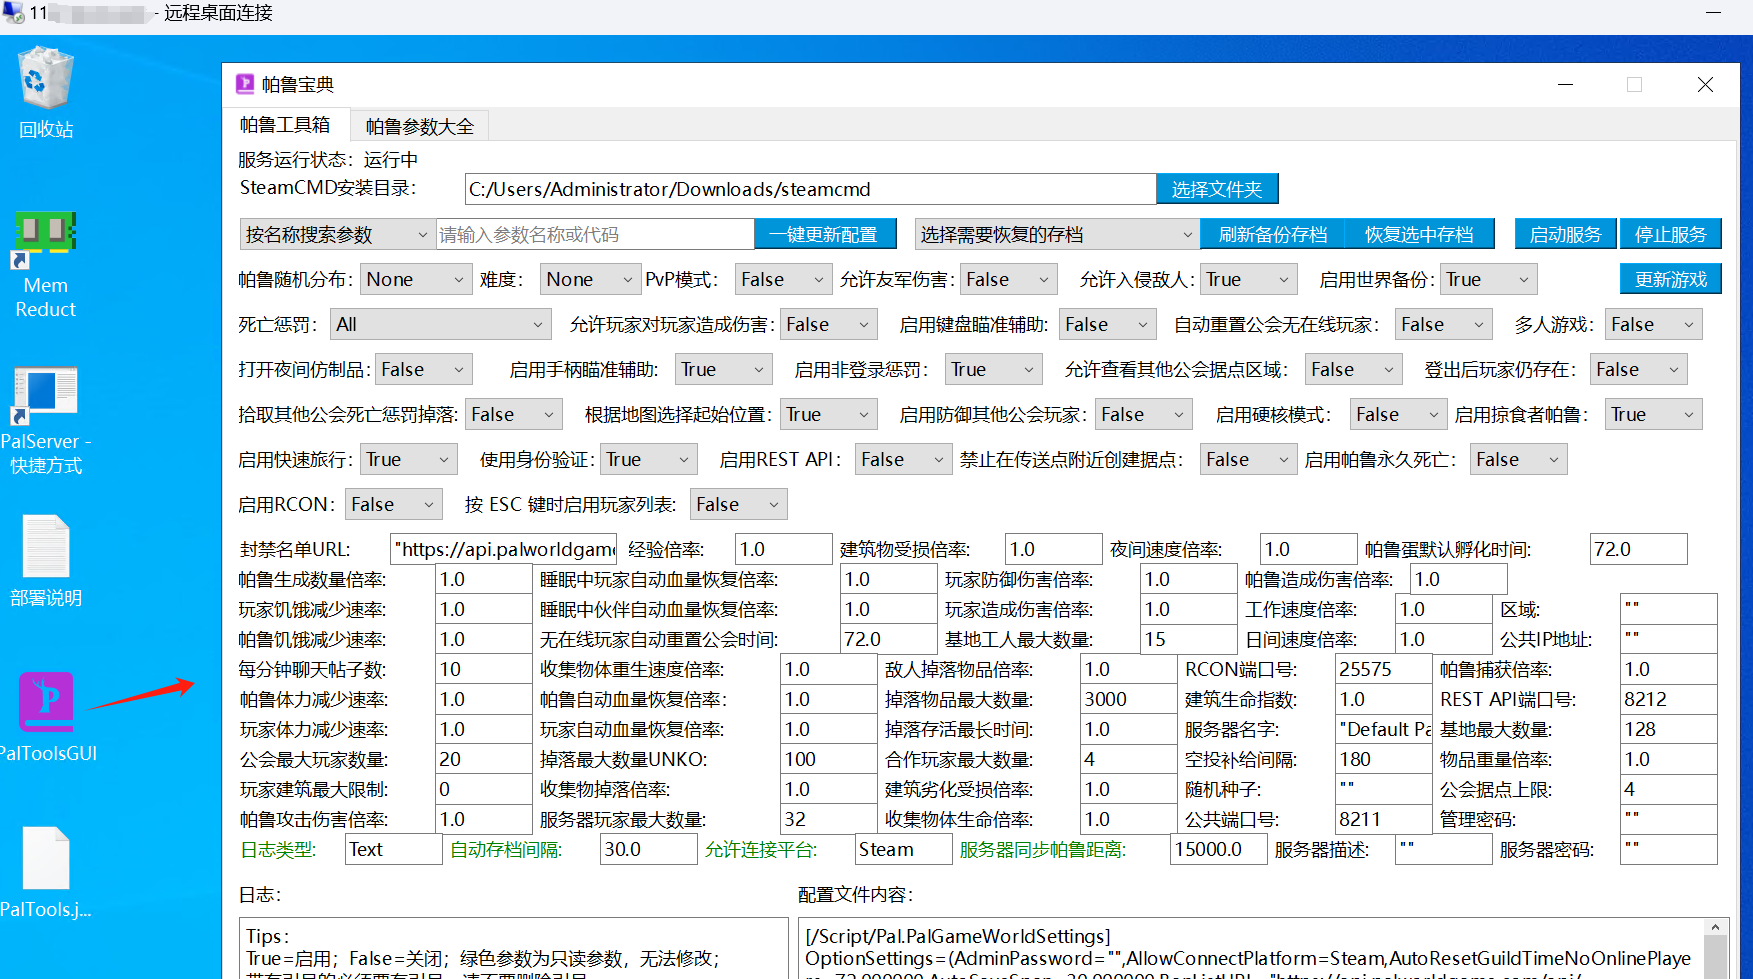
Task: Open the PalTools.j... file icon
Action: [x=46, y=872]
